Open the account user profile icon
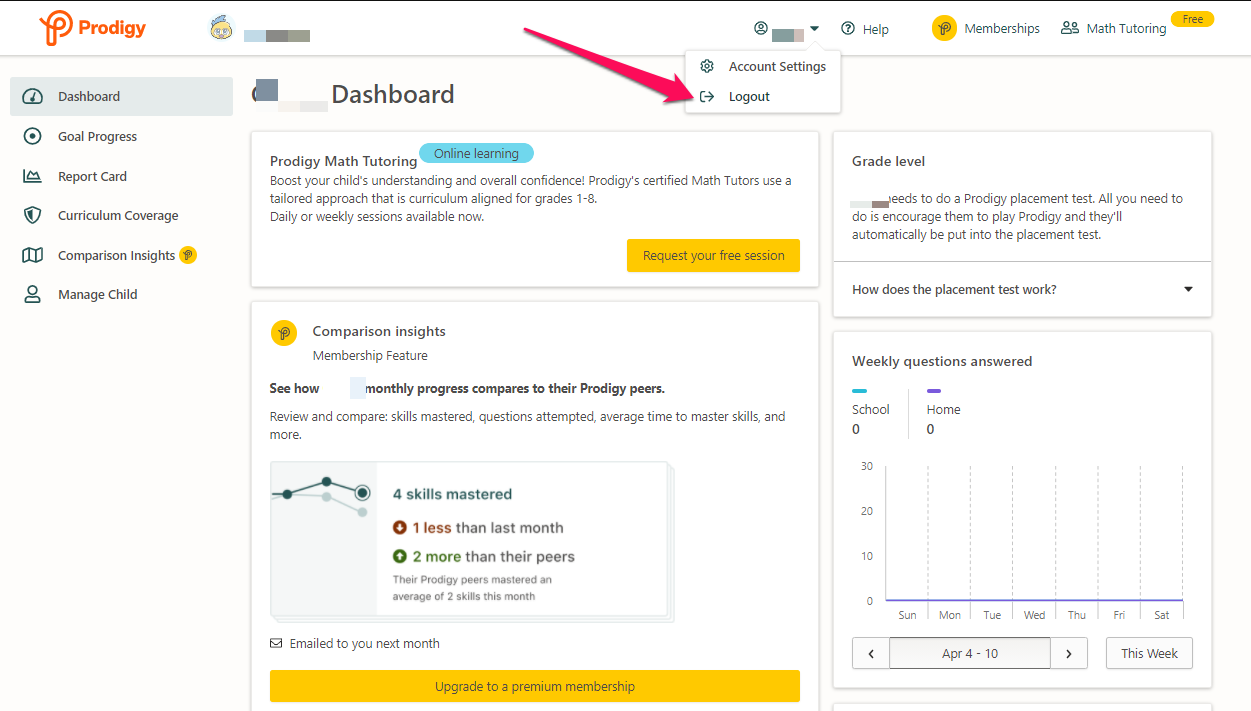Image resolution: width=1251 pixels, height=711 pixels. coord(761,28)
